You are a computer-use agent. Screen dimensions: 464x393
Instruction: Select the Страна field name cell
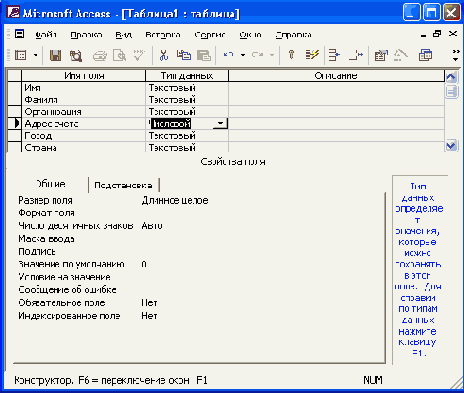pos(84,147)
